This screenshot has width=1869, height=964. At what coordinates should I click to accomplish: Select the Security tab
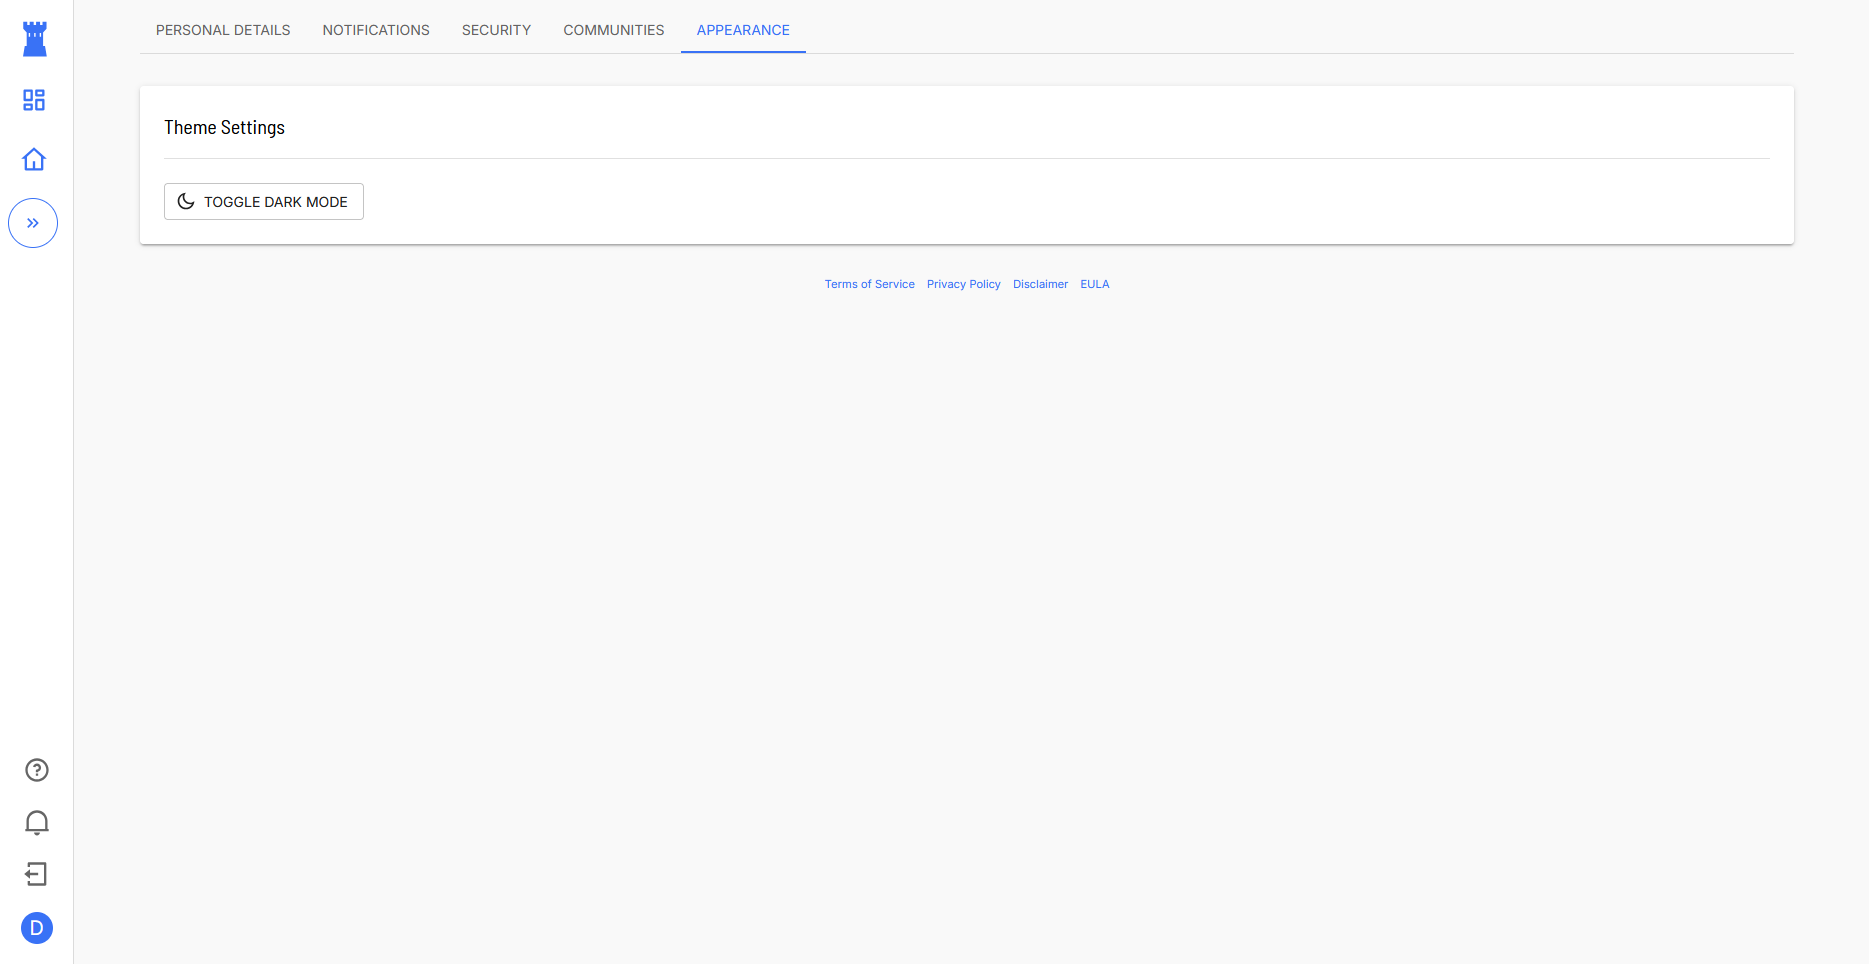[x=496, y=30]
